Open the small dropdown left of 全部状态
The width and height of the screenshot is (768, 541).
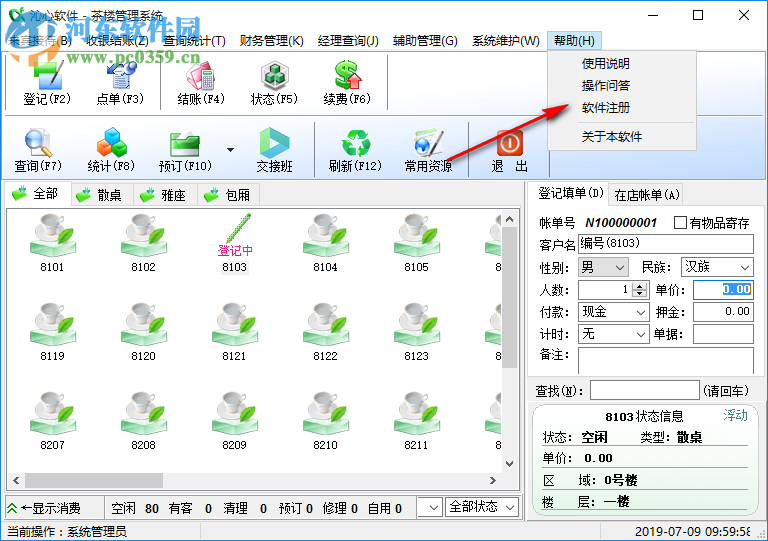(x=430, y=507)
